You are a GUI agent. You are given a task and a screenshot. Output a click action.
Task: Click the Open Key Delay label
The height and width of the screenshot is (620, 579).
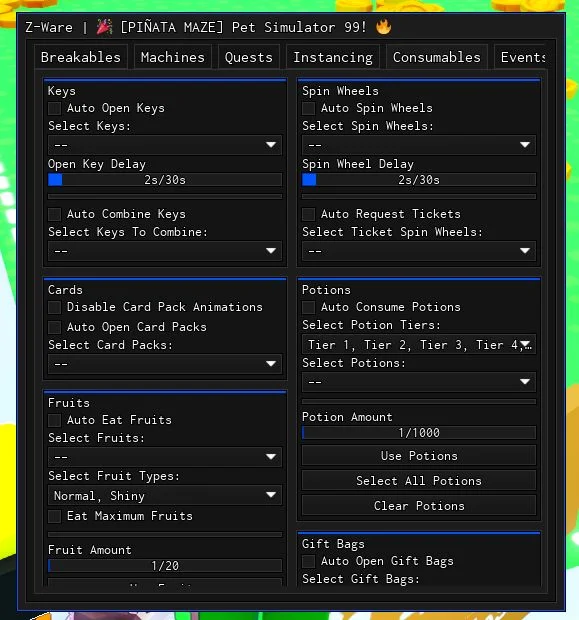(97, 164)
